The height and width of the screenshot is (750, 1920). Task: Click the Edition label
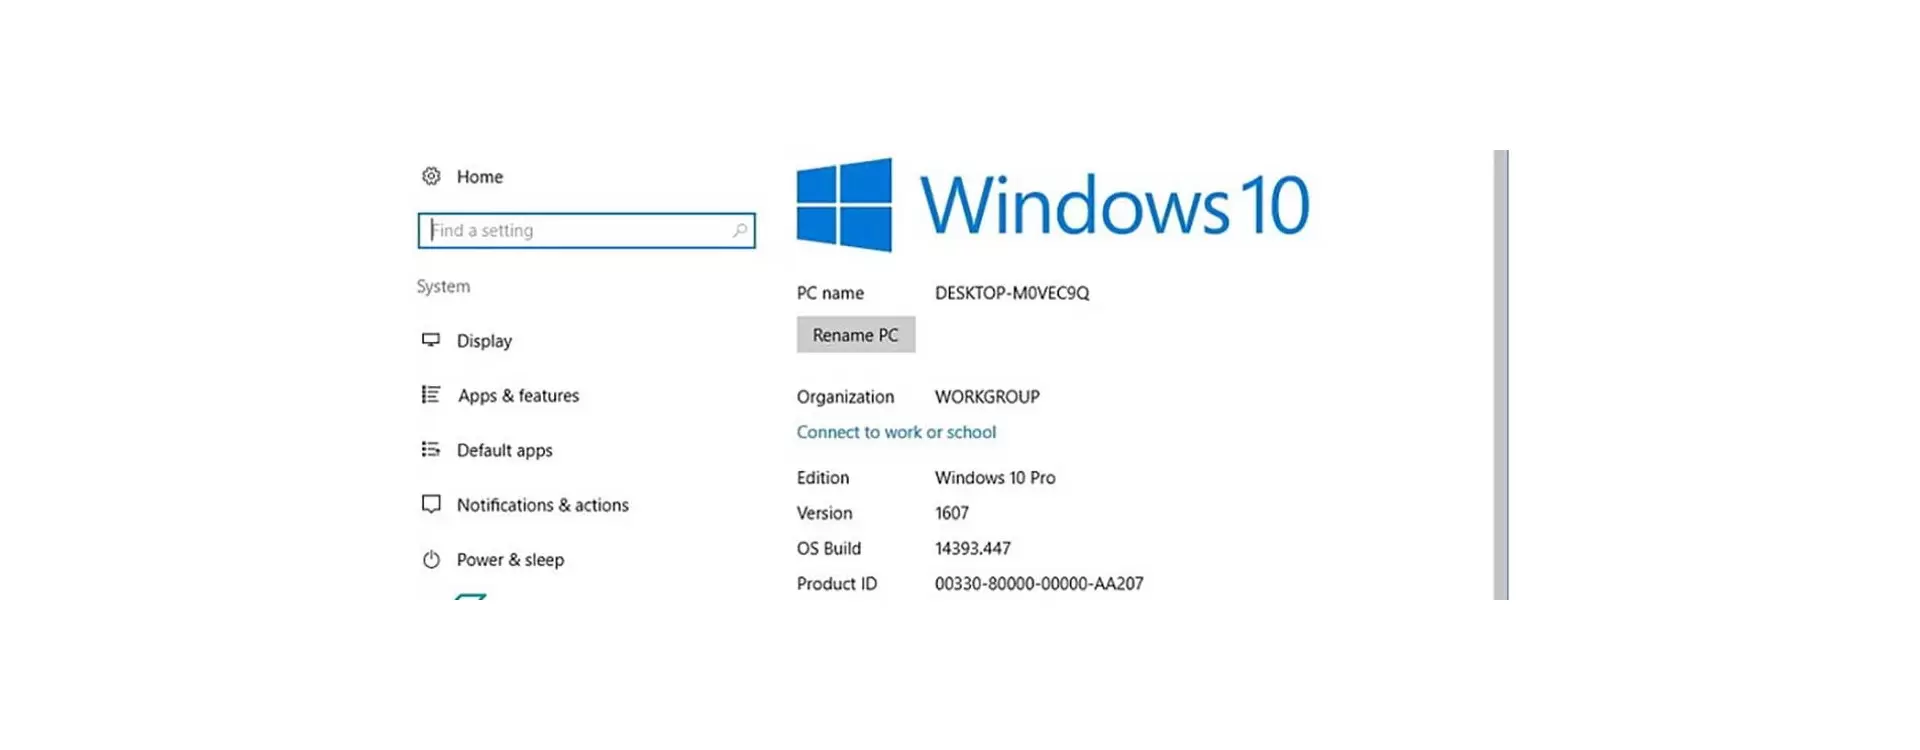[x=823, y=478]
